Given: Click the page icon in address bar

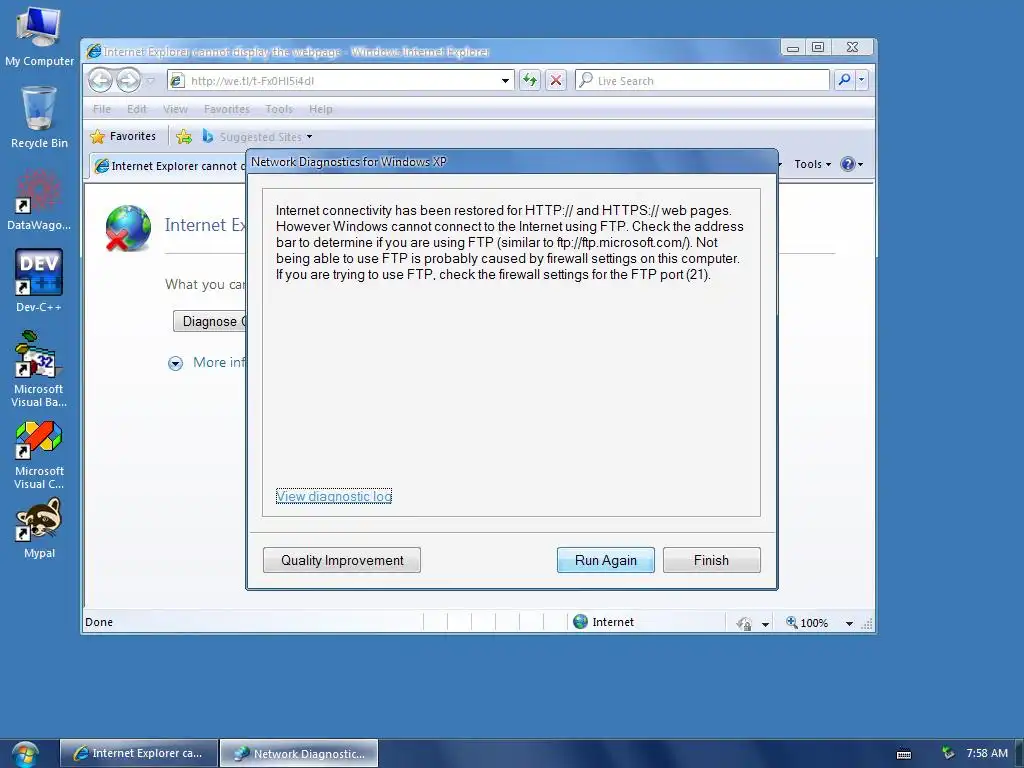Looking at the screenshot, I should pyautogui.click(x=177, y=80).
